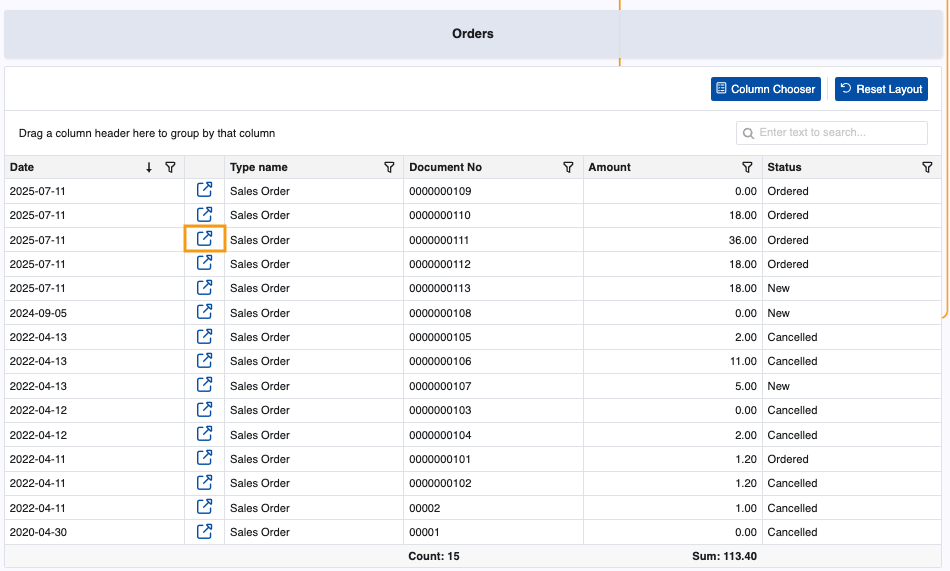Select date 2024-09-05 cell
Viewport: 950px width, 571px height.
coord(95,313)
